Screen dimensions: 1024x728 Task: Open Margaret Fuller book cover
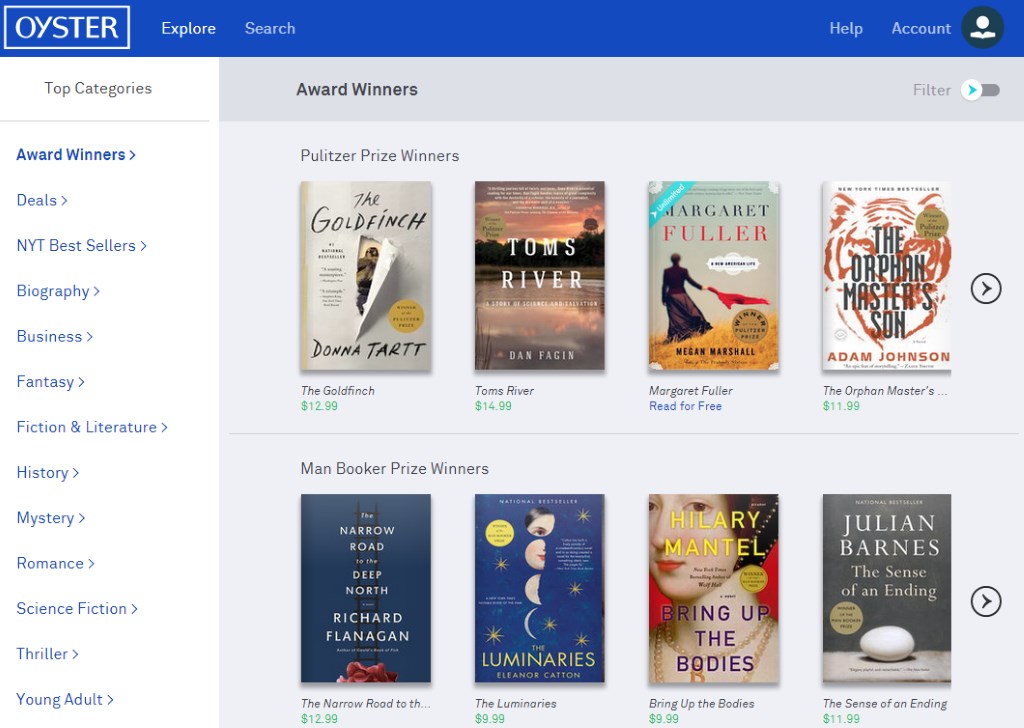click(714, 276)
